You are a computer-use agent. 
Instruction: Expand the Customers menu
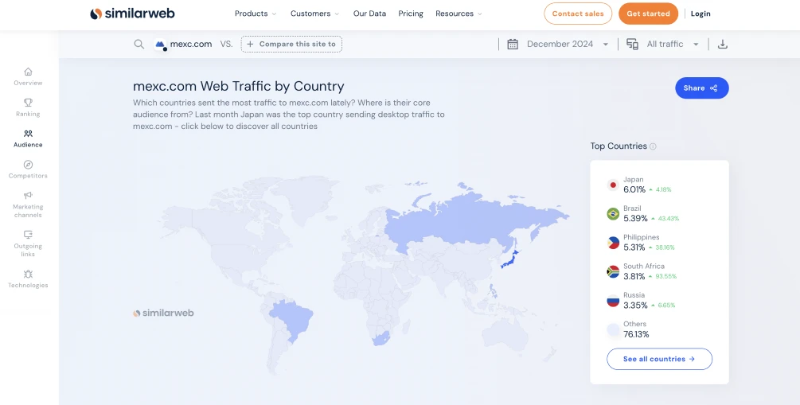point(315,14)
